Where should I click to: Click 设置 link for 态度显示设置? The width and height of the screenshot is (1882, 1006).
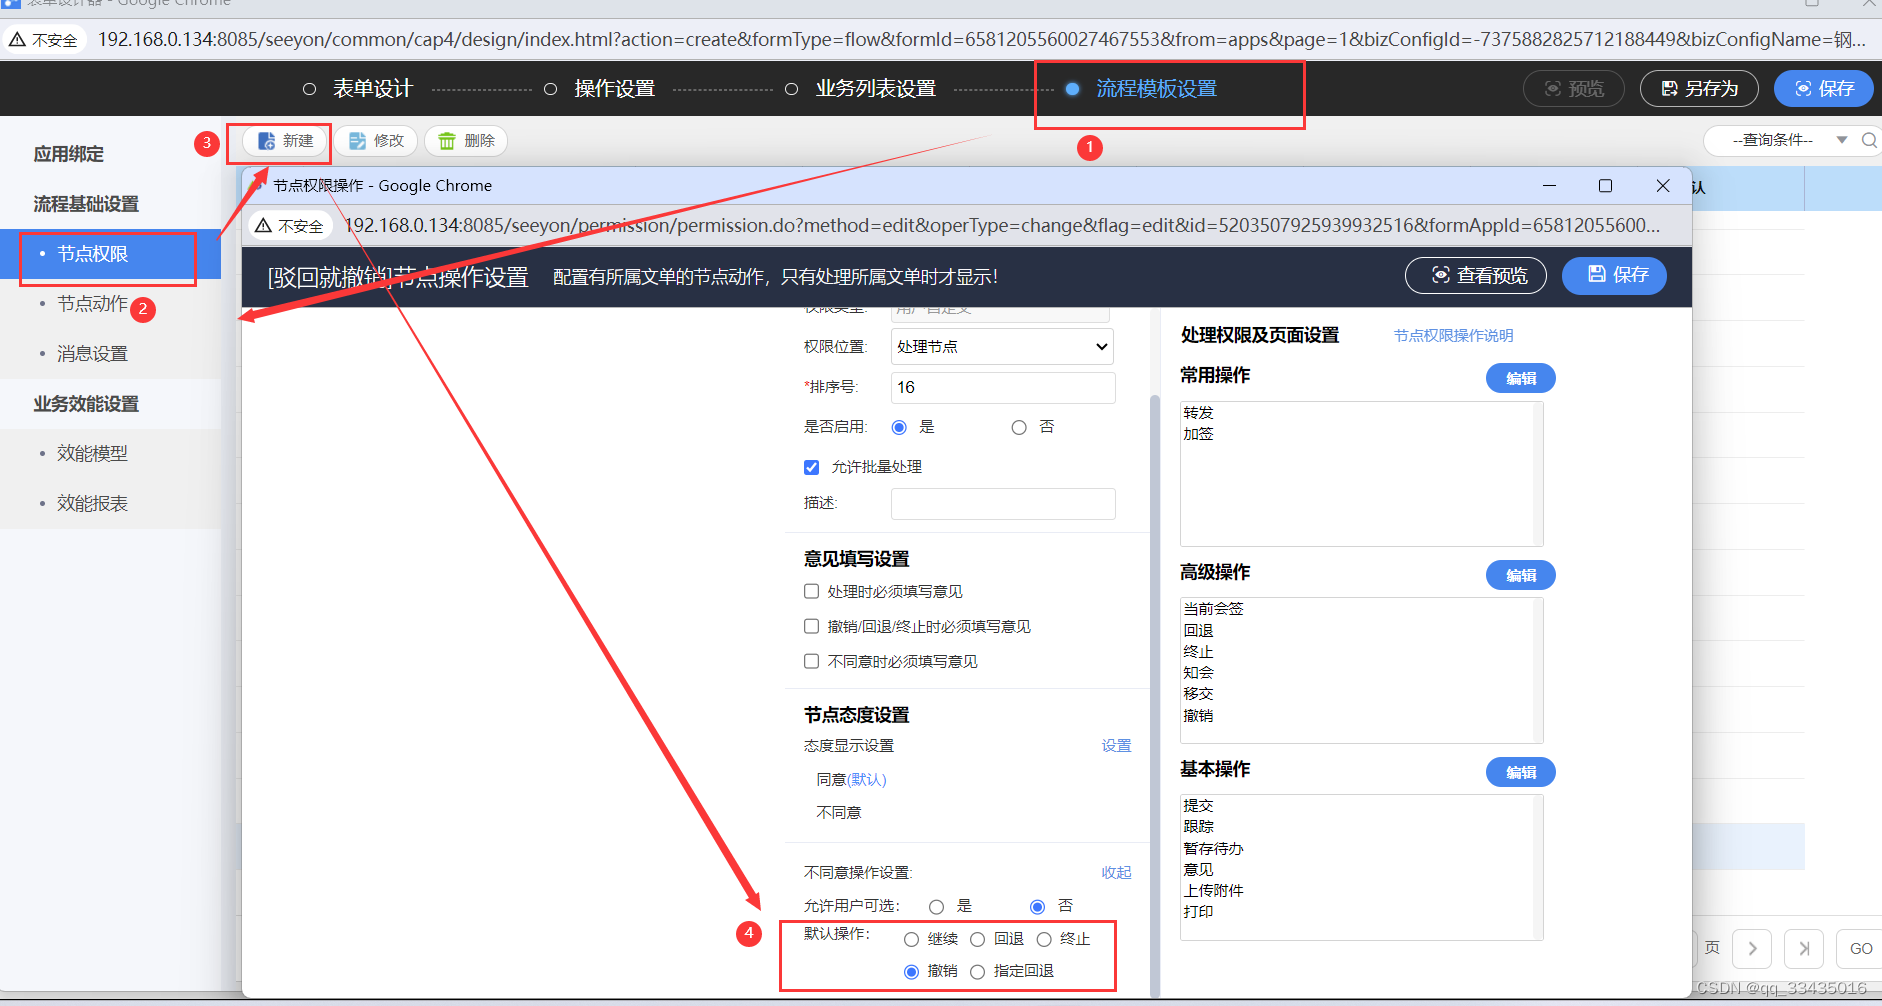click(1116, 746)
